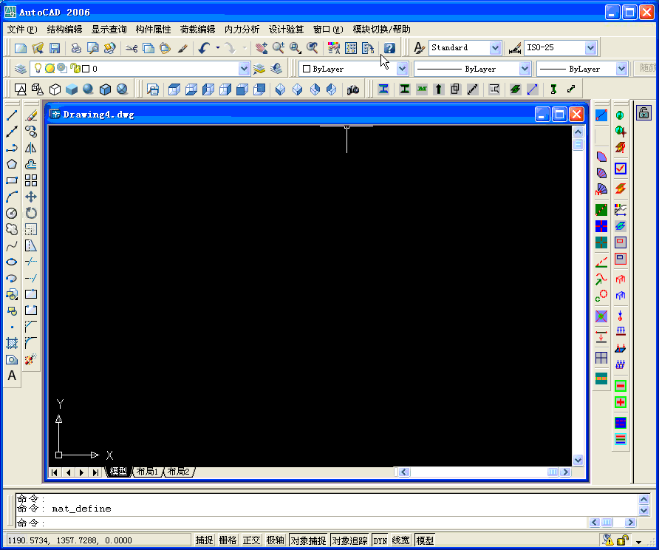Click the binoculars view icon

[x=353, y=89]
